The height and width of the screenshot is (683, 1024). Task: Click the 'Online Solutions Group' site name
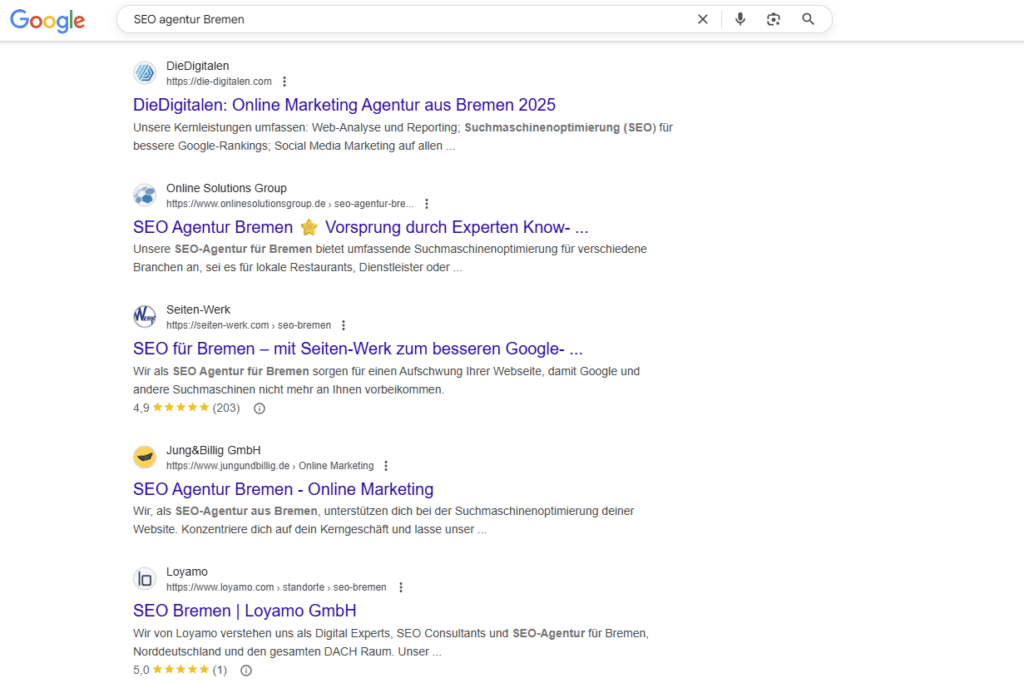226,188
